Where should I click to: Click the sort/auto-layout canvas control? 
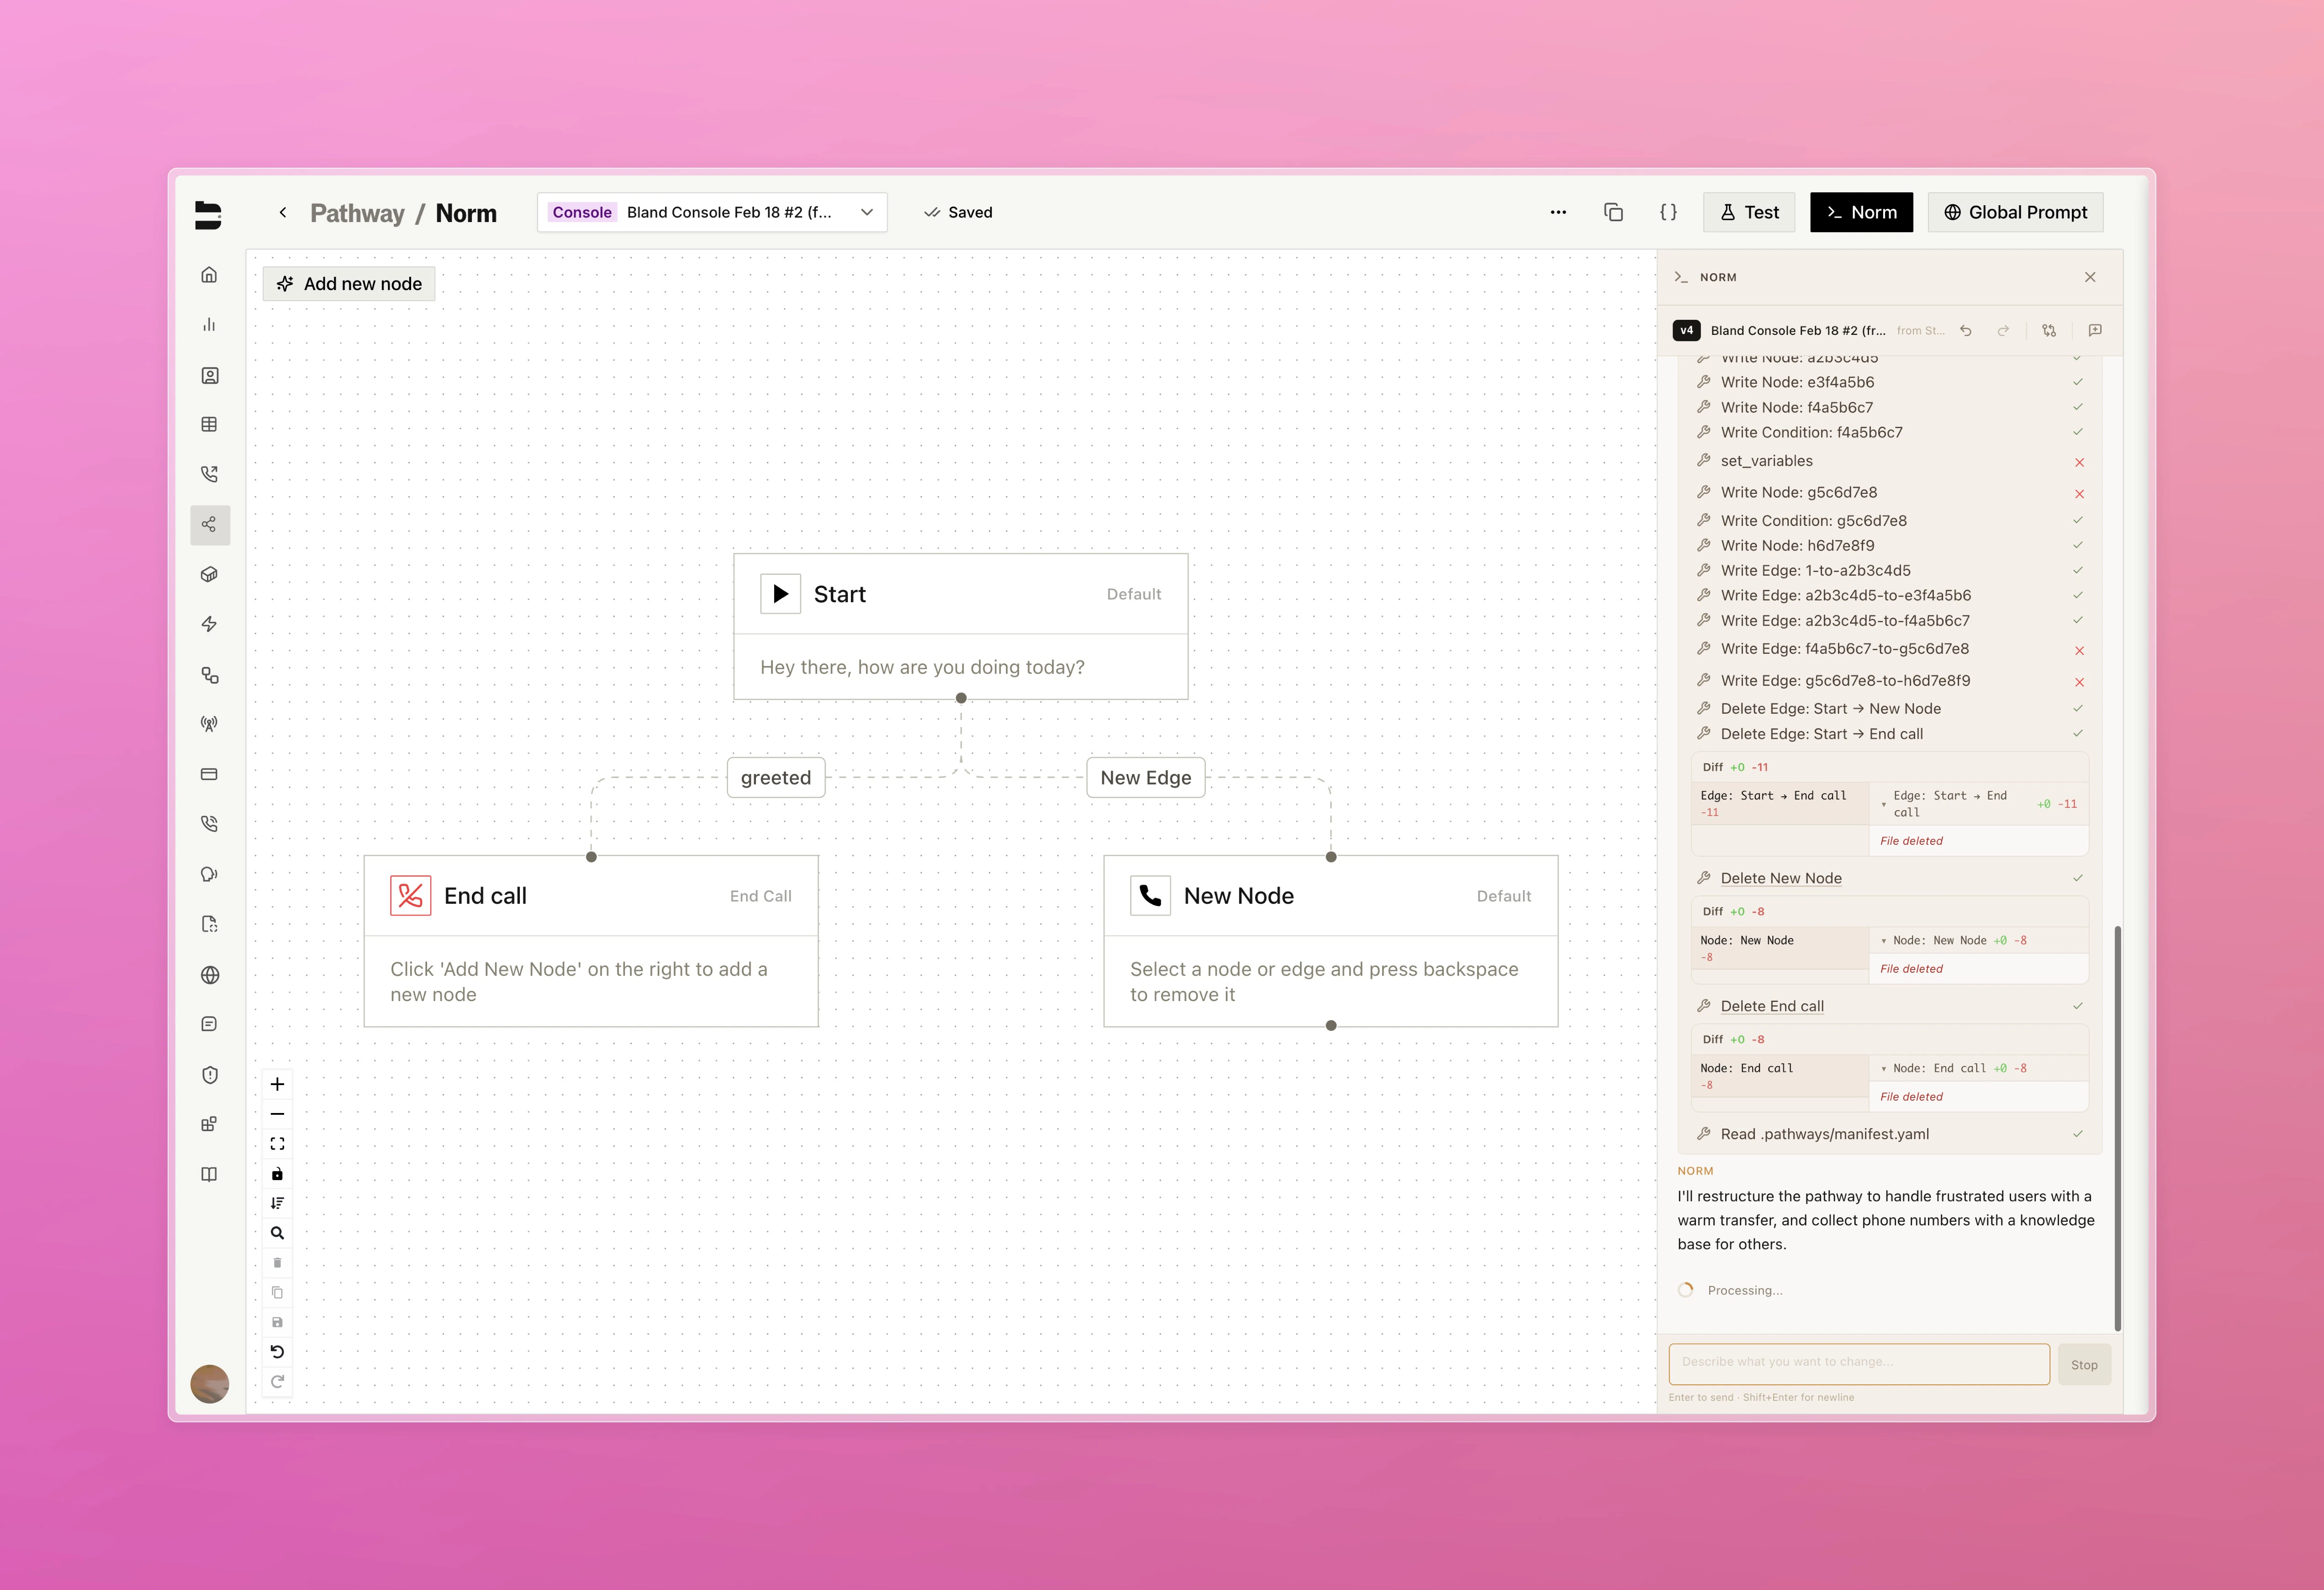click(277, 1203)
